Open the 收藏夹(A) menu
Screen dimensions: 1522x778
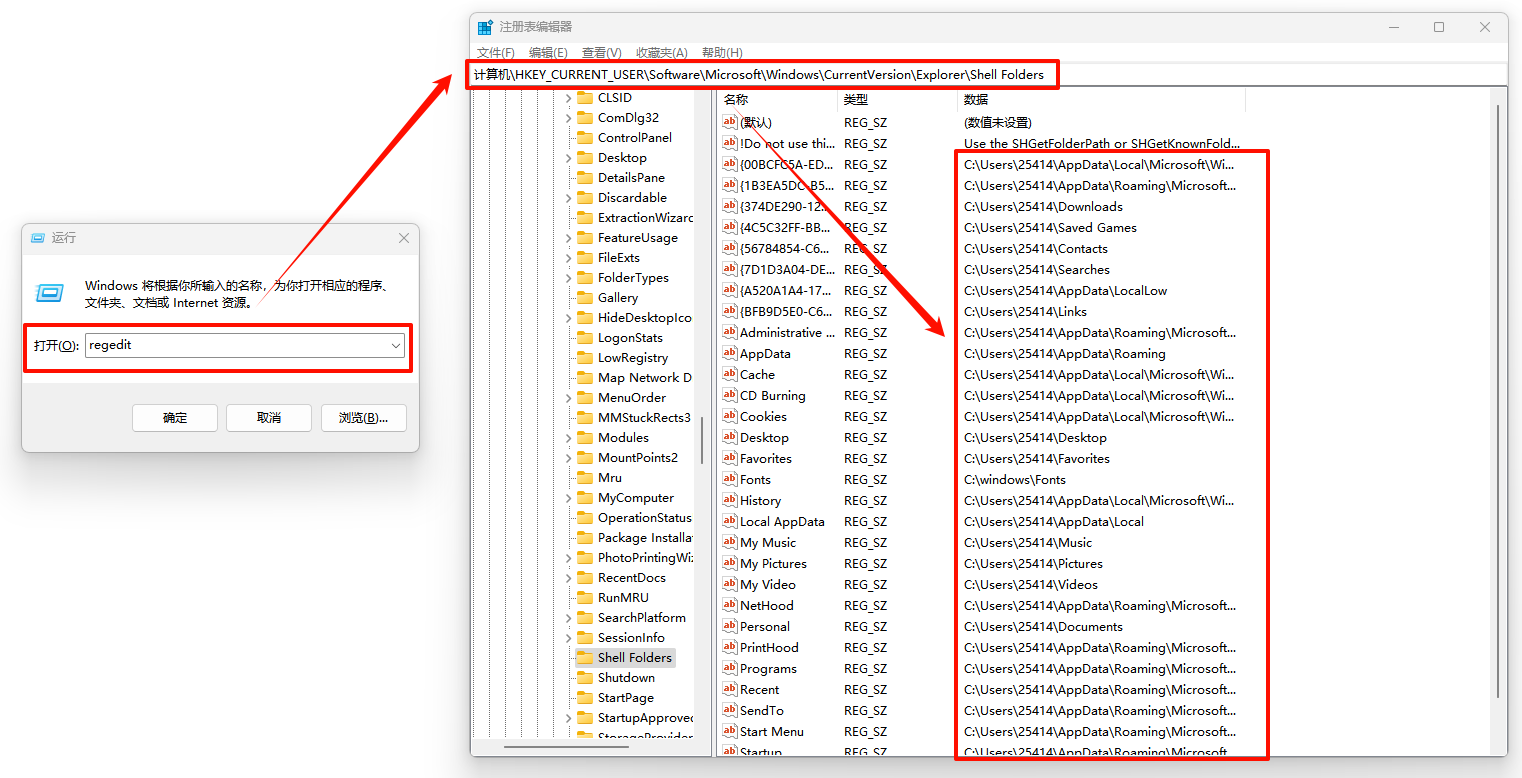pyautogui.click(x=662, y=53)
